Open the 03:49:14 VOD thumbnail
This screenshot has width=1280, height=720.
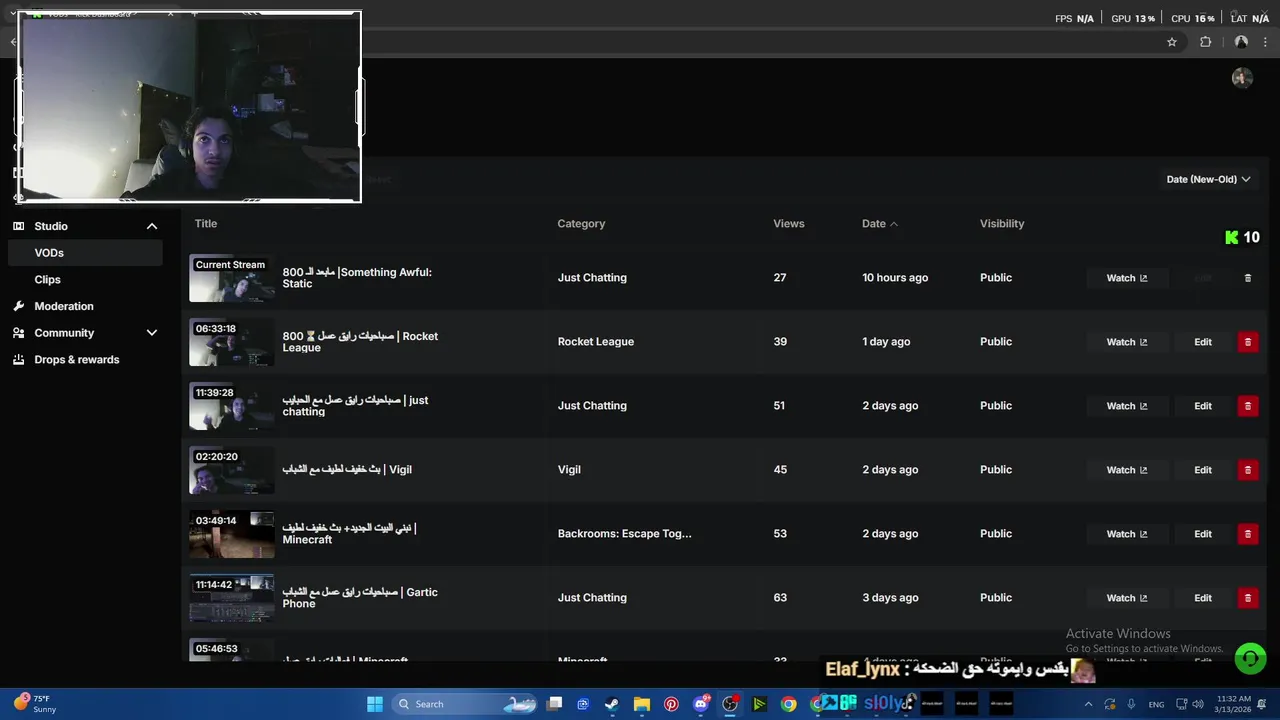tap(231, 534)
